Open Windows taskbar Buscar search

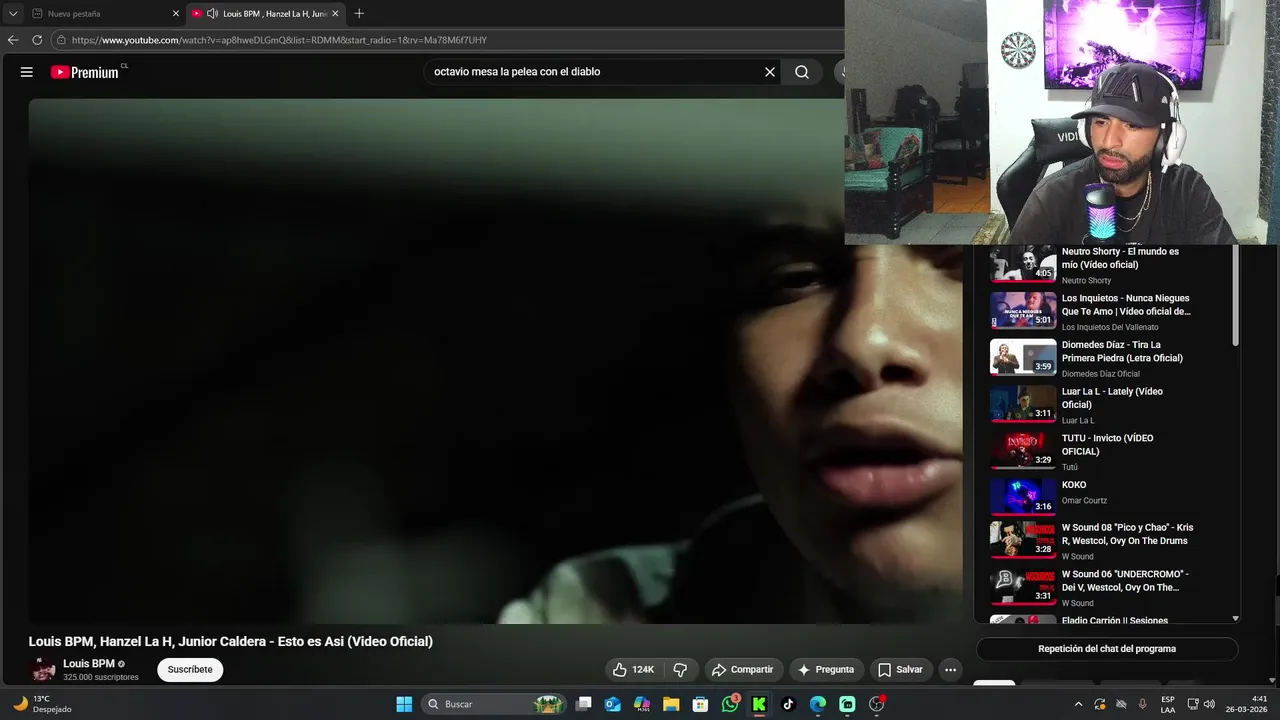(494, 704)
